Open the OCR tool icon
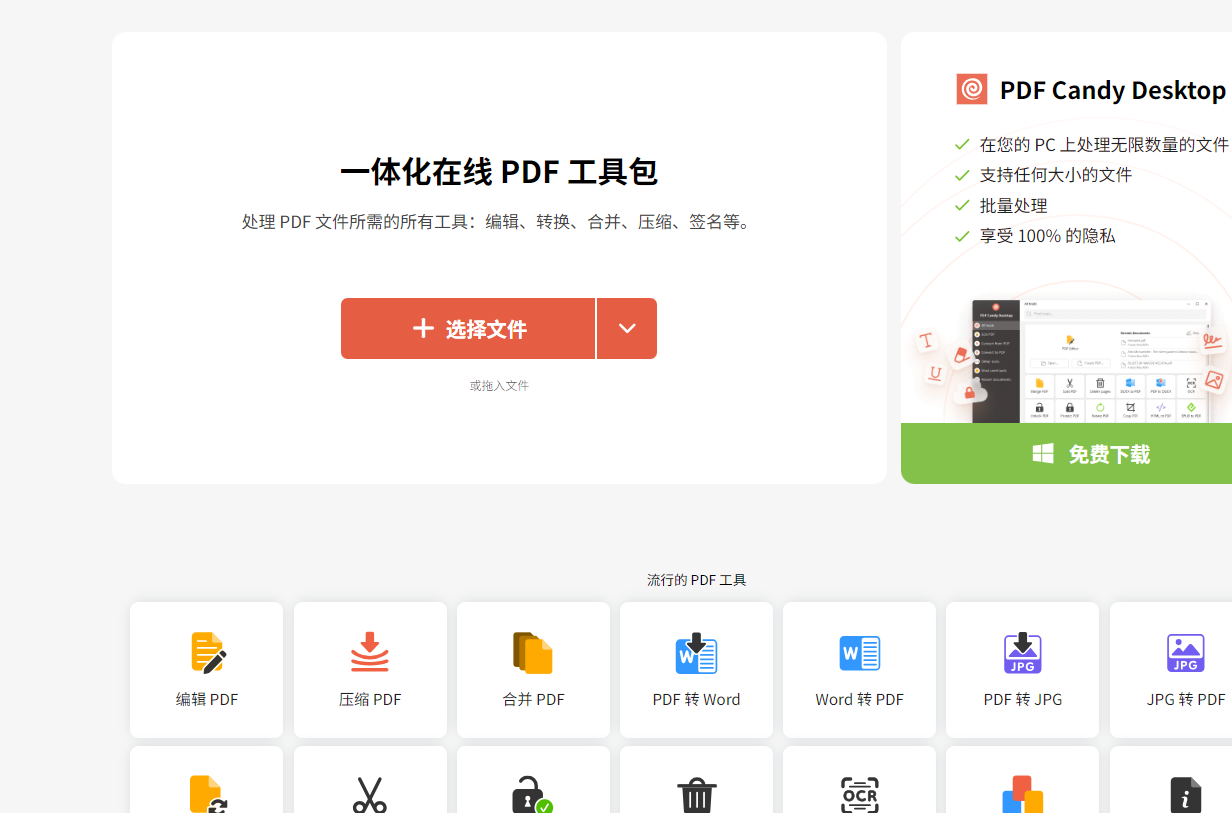This screenshot has width=1232, height=813. point(859,795)
